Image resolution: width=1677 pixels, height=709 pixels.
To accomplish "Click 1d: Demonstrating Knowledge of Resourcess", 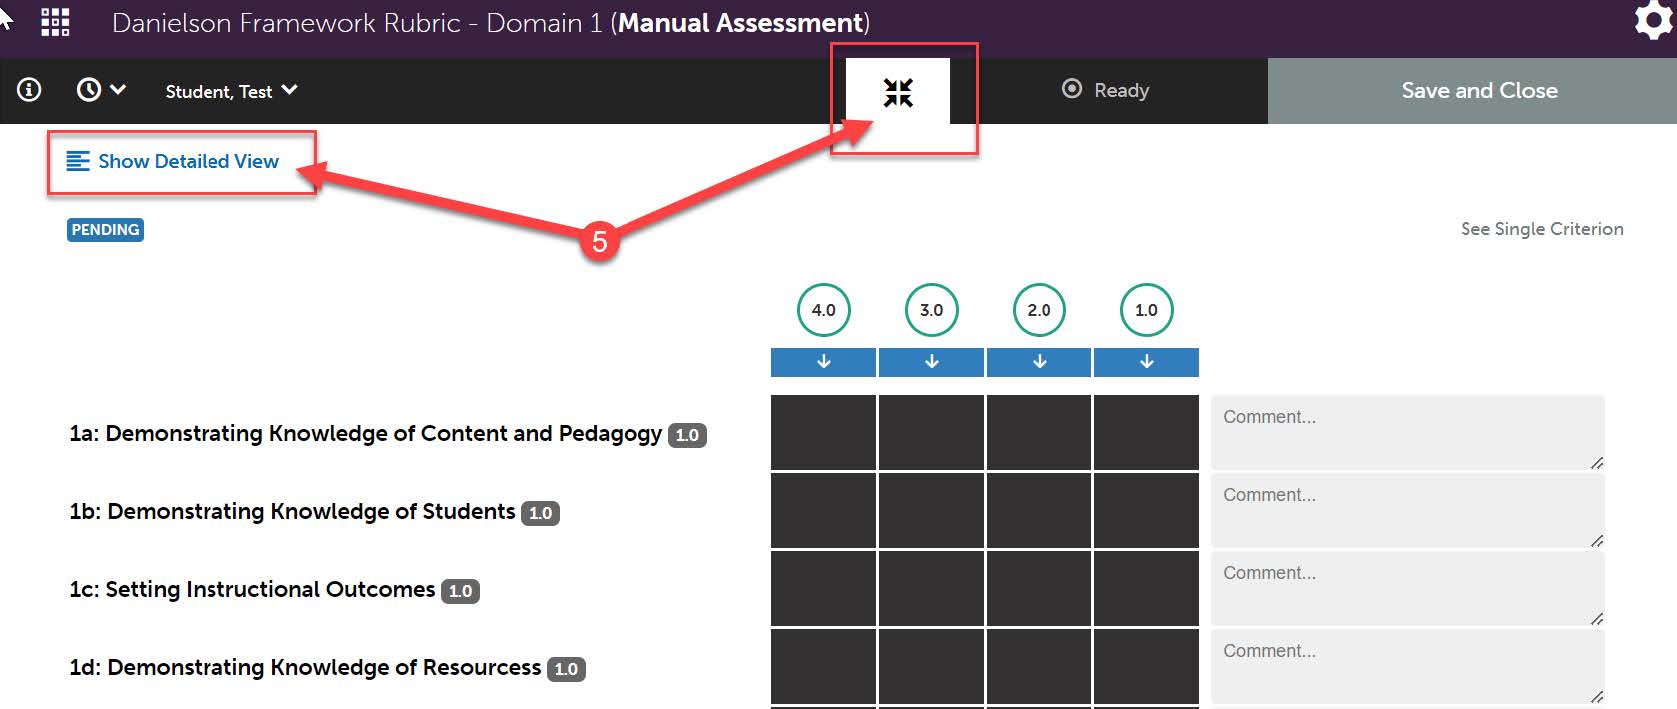I will pyautogui.click(x=305, y=667).
